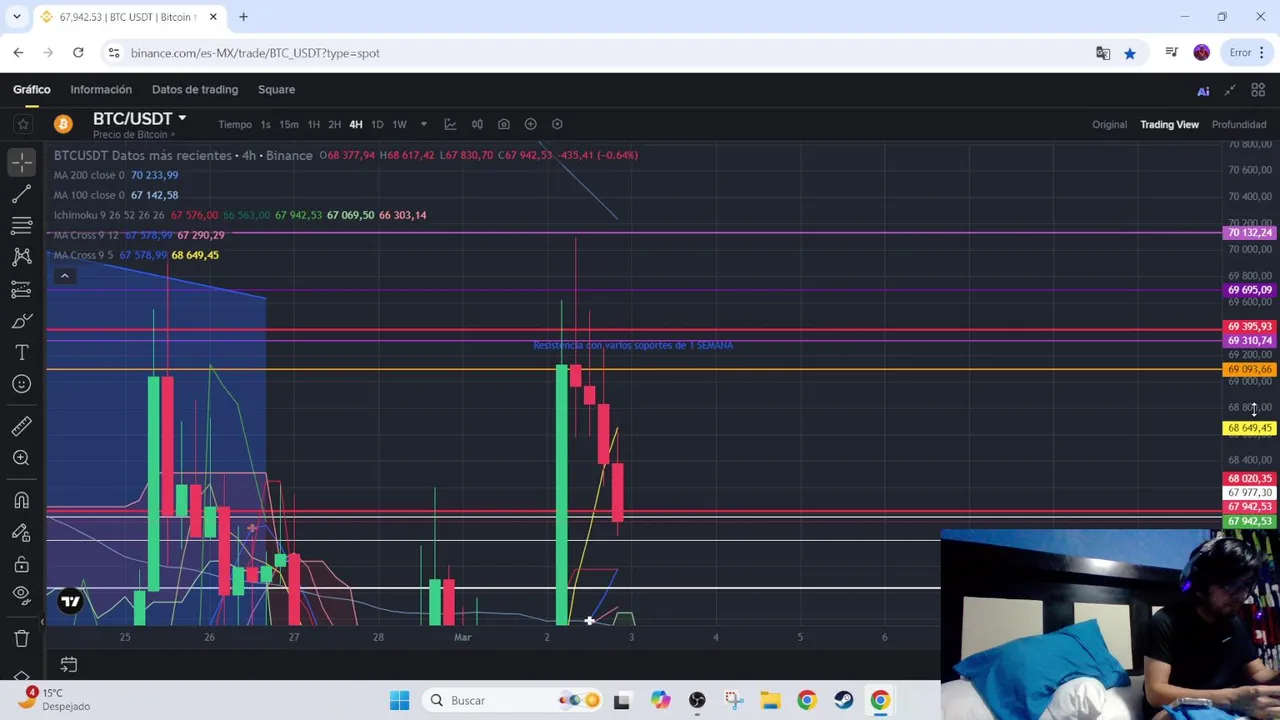Bookmark the page with star icon

tap(1129, 53)
